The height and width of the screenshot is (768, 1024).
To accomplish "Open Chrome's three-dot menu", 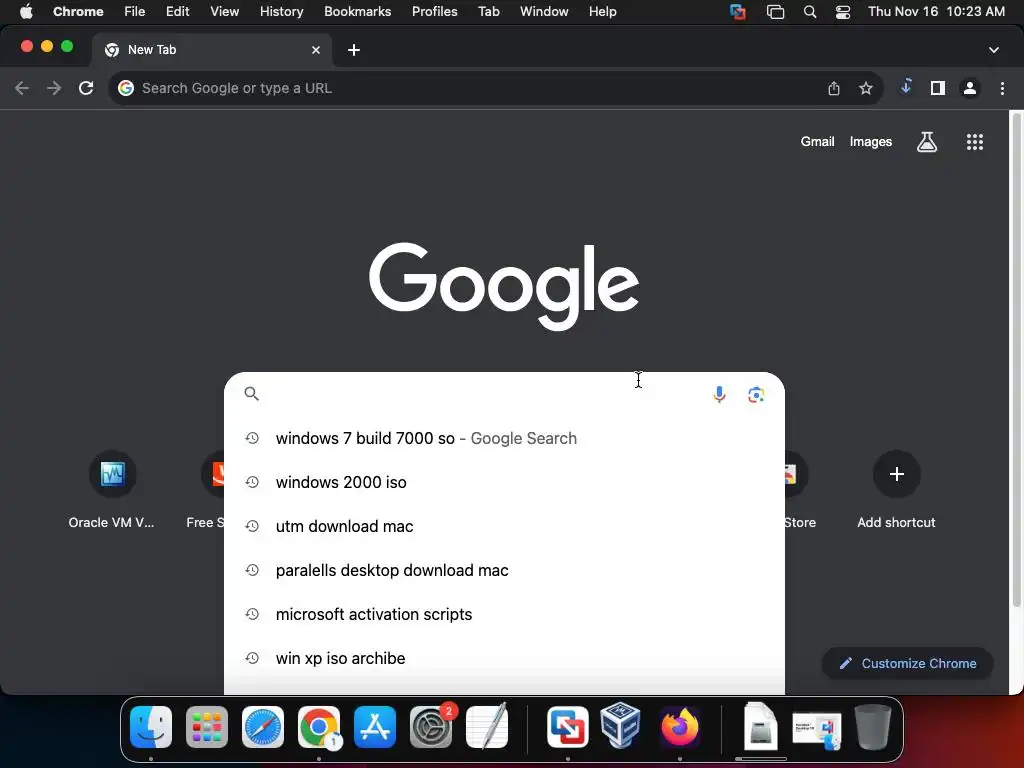I will pyautogui.click(x=1002, y=88).
